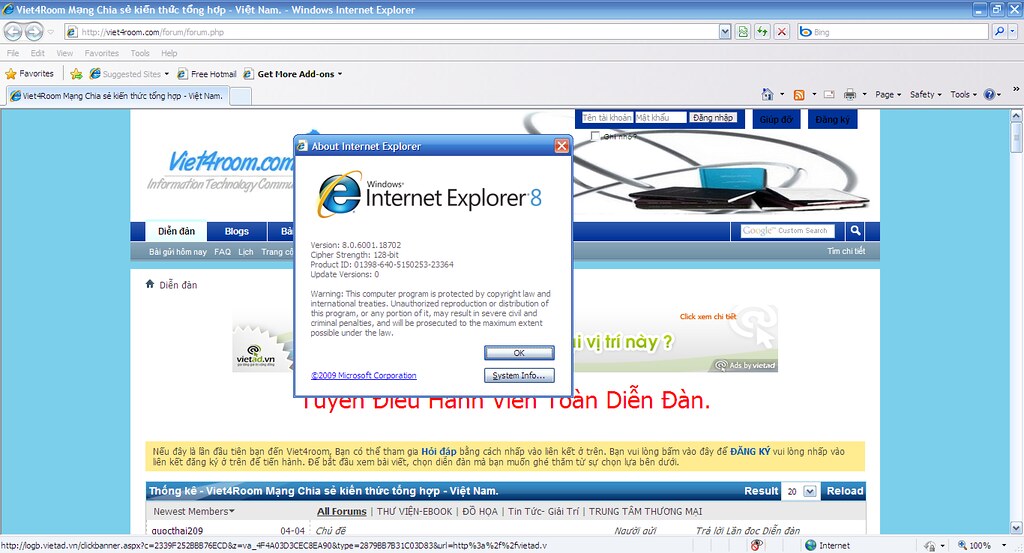The image size is (1024, 553).
Task: Click the Hỏi đáp link in notice
Action: pos(439,451)
